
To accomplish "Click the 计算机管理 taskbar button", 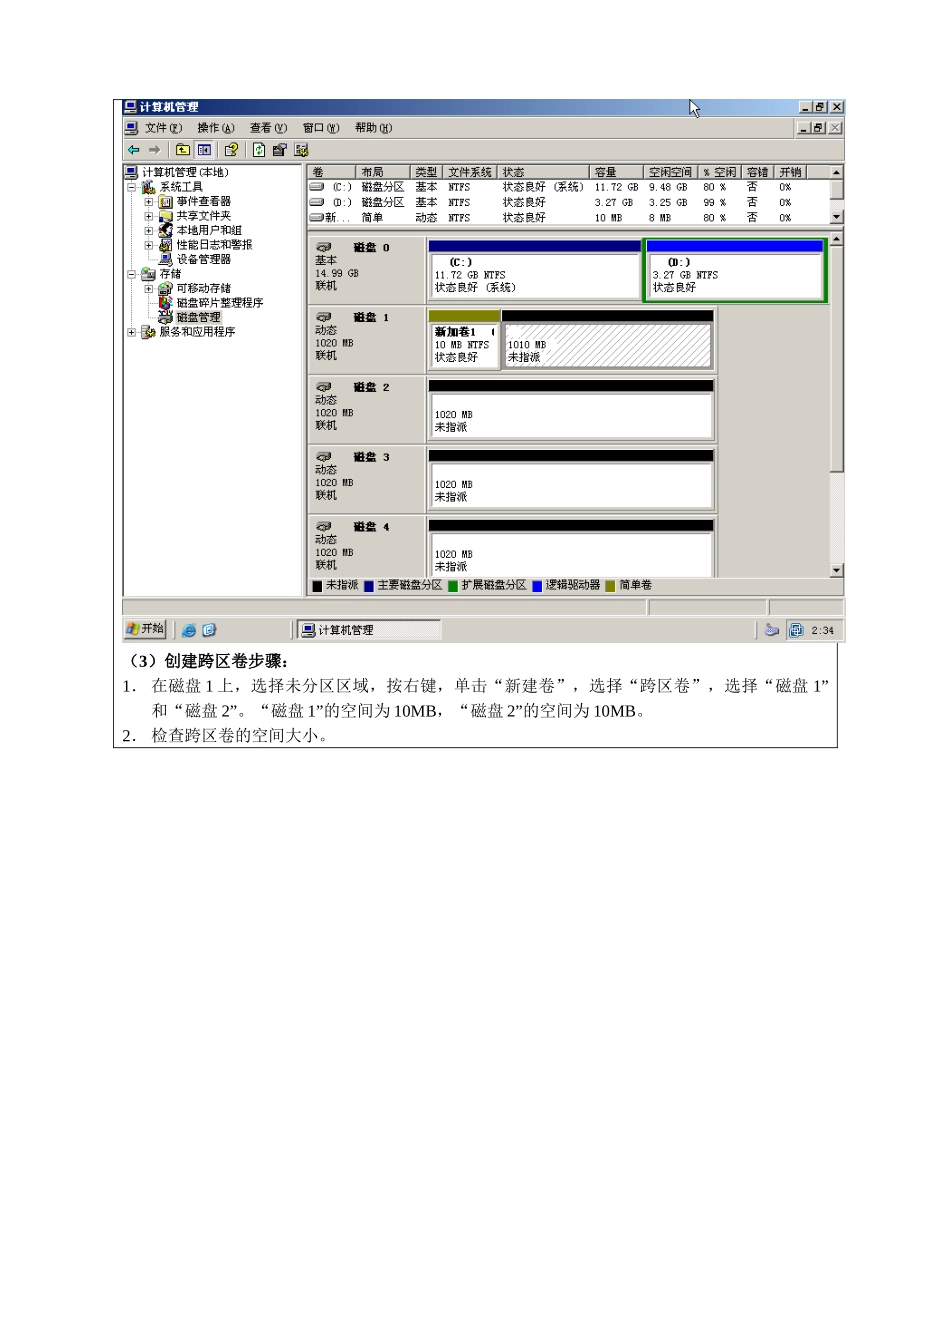I will 369,630.
